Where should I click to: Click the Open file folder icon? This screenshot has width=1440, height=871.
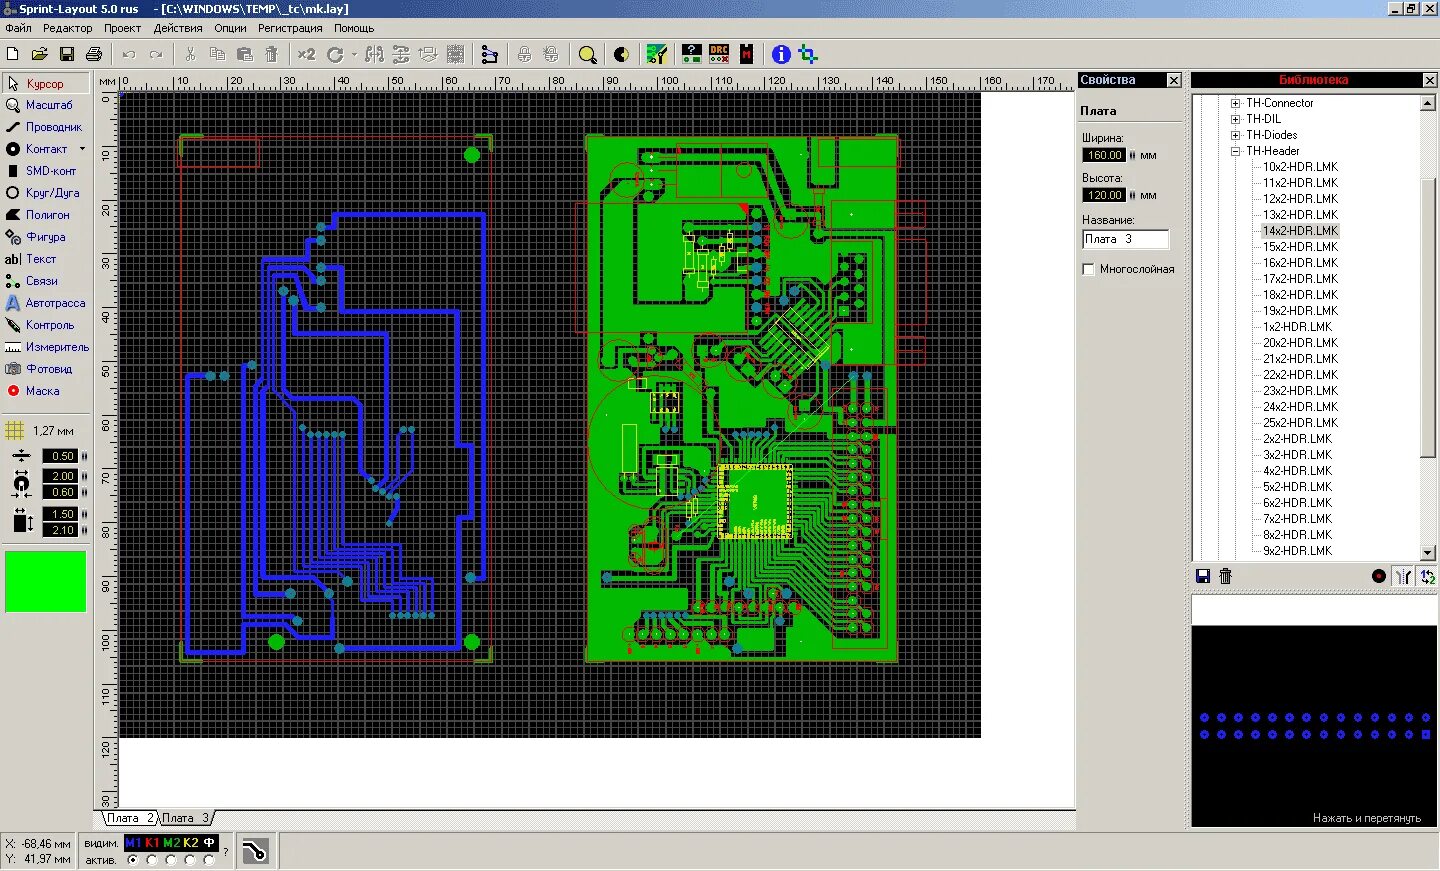(x=40, y=54)
